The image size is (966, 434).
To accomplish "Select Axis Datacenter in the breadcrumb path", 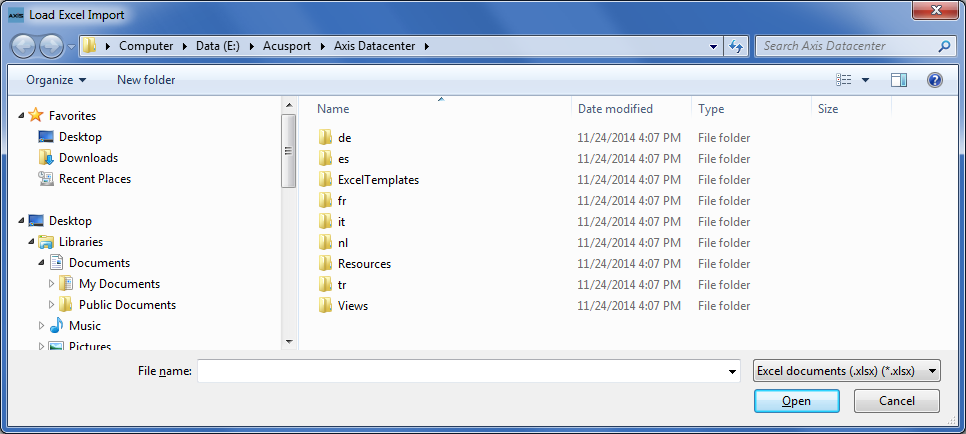I will point(375,46).
